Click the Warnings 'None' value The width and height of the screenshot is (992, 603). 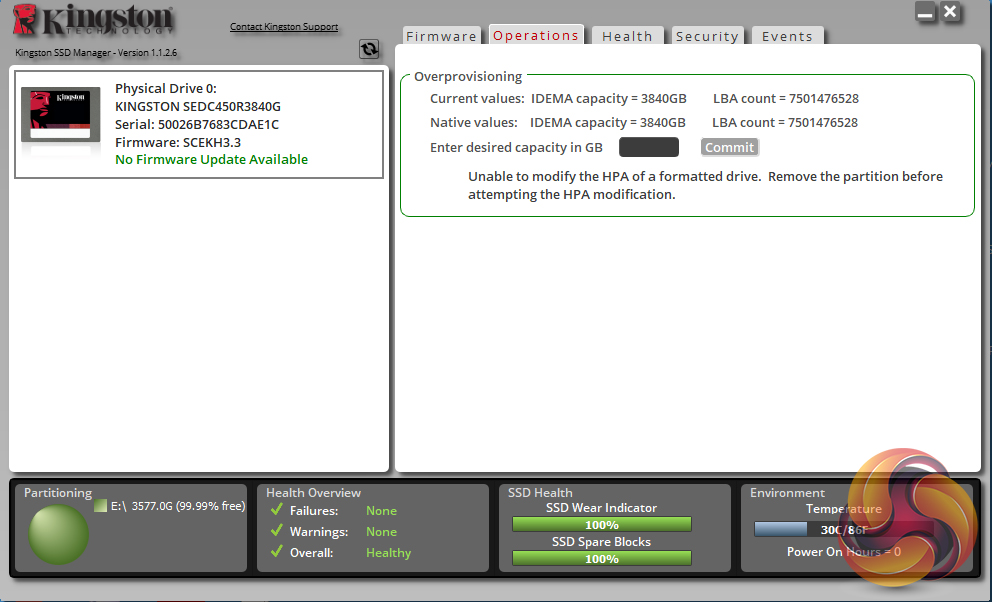click(381, 532)
